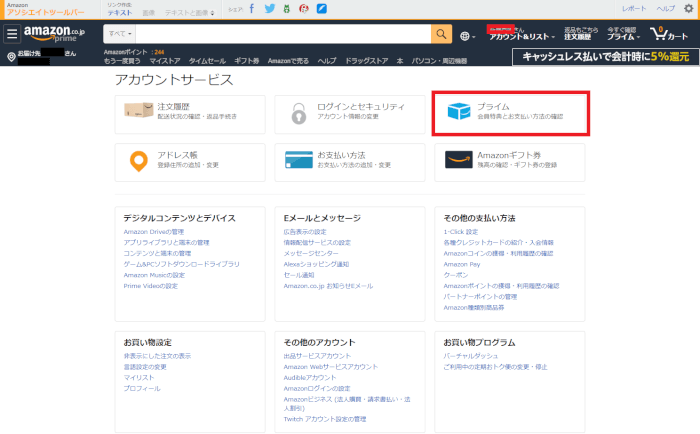
Task: Click the Facebook share icon
Action: (x=251, y=8)
